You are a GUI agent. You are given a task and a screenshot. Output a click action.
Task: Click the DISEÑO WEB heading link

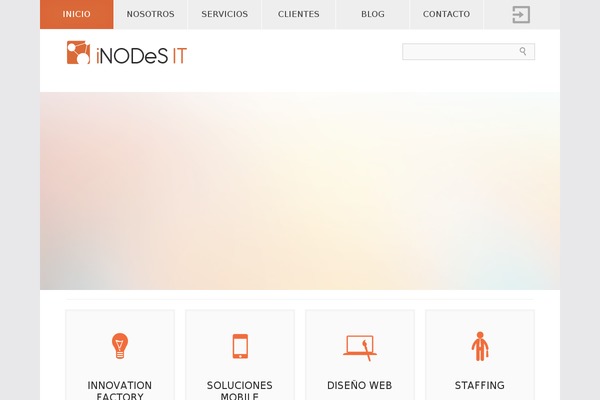pos(360,385)
